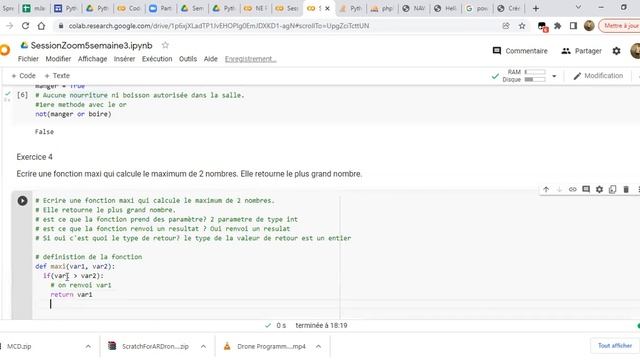
Task: Click the False output of cell 6
Action: tap(44, 132)
